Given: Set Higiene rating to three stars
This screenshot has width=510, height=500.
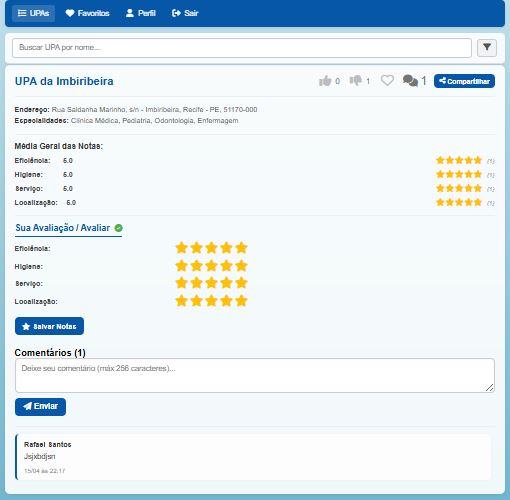Looking at the screenshot, I should coord(211,266).
